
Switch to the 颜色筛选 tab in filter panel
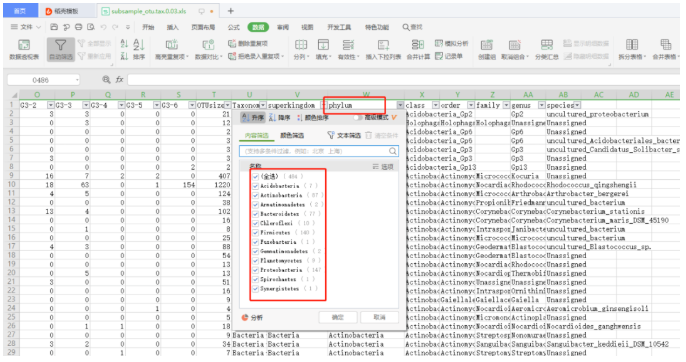292,135
